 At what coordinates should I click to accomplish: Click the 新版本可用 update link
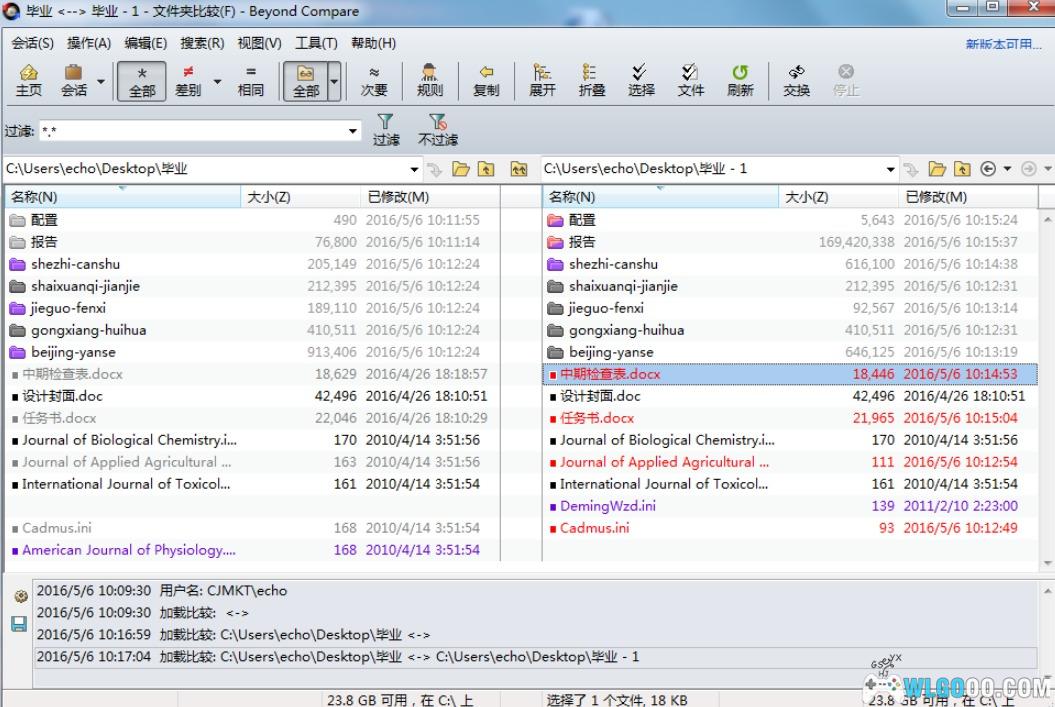pos(1002,44)
